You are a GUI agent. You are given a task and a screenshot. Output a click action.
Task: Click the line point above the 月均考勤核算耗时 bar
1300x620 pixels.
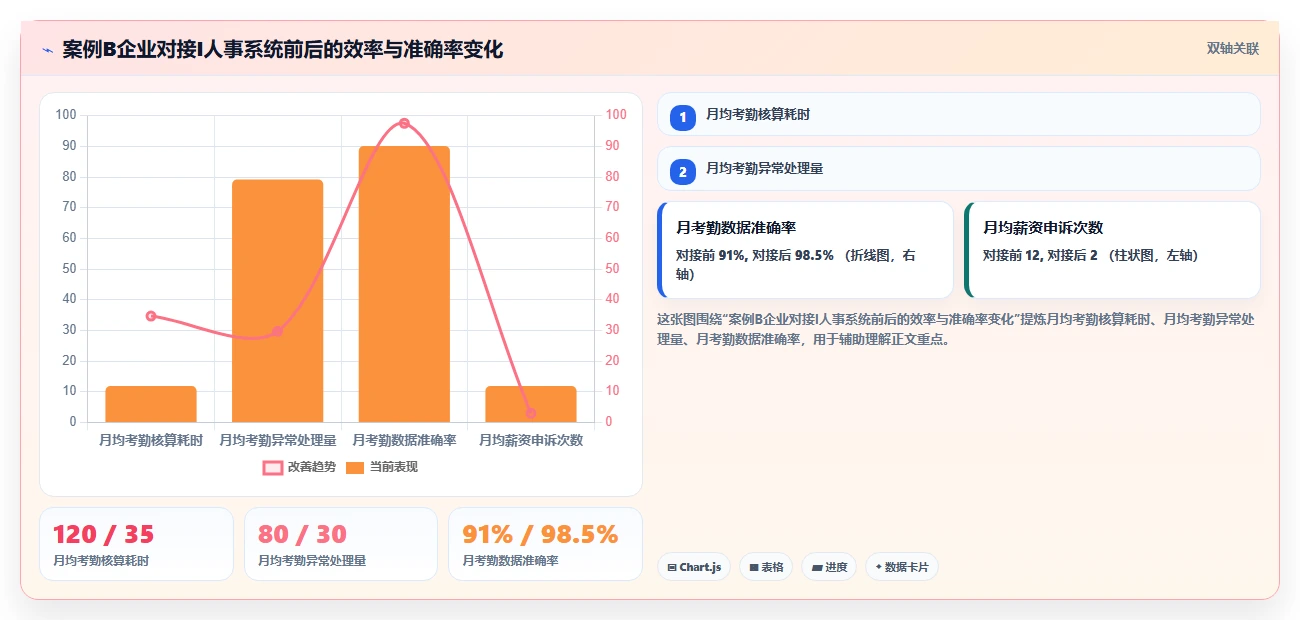tap(151, 315)
